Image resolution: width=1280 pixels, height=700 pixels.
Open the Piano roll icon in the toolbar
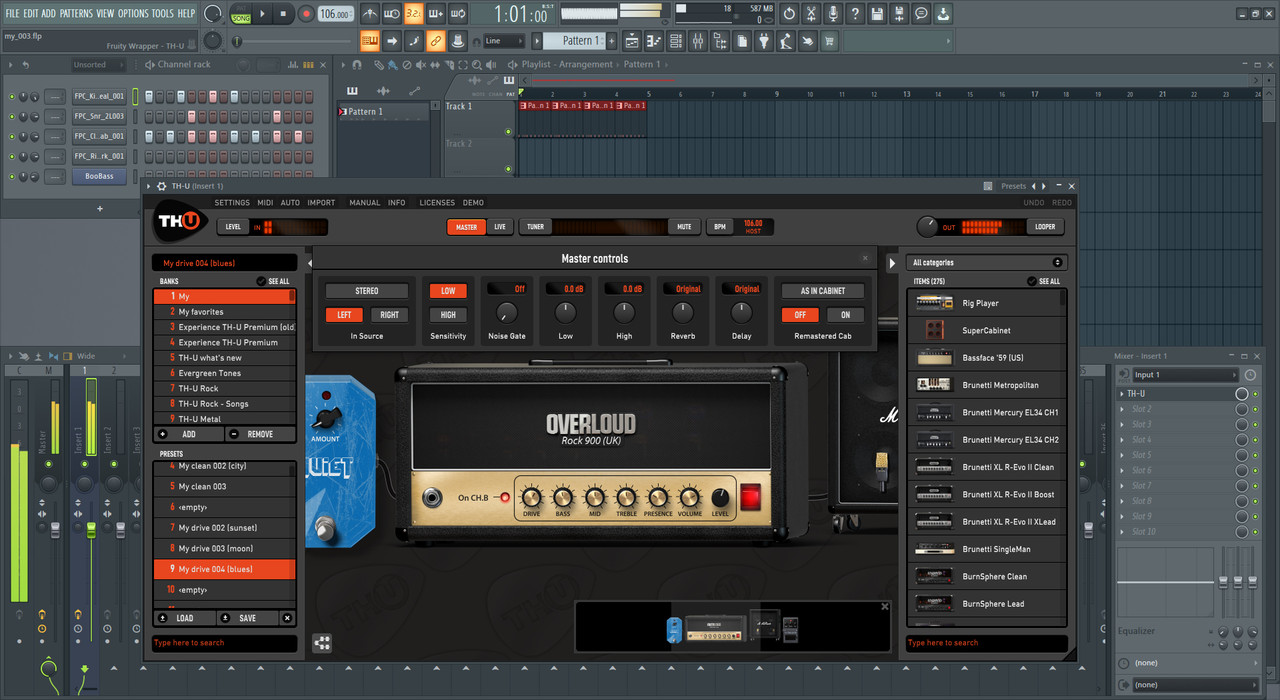tap(654, 41)
